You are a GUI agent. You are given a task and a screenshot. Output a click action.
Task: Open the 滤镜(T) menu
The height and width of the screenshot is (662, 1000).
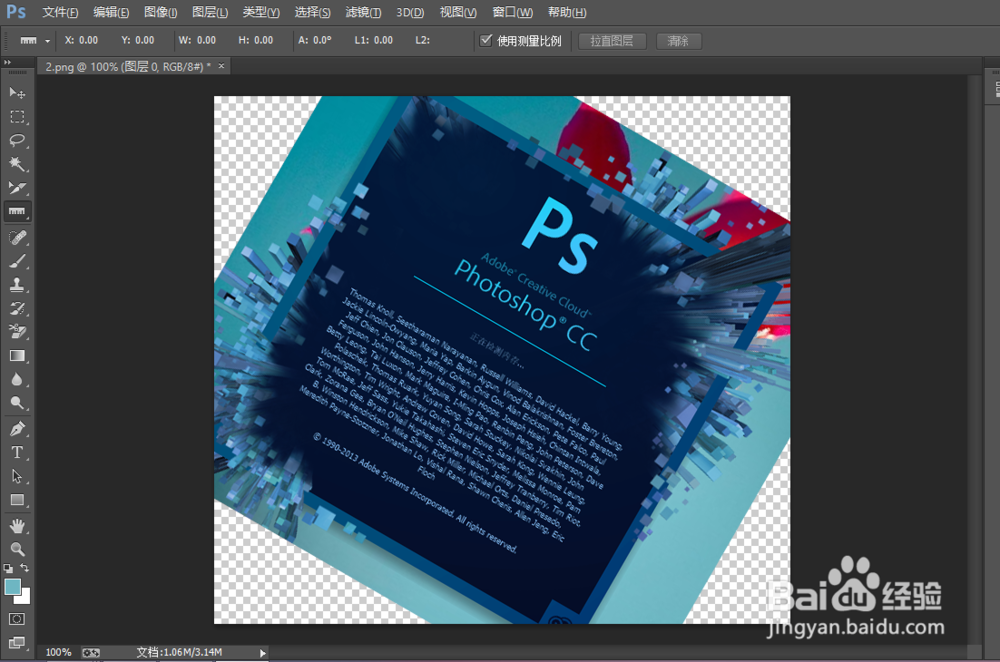[363, 12]
